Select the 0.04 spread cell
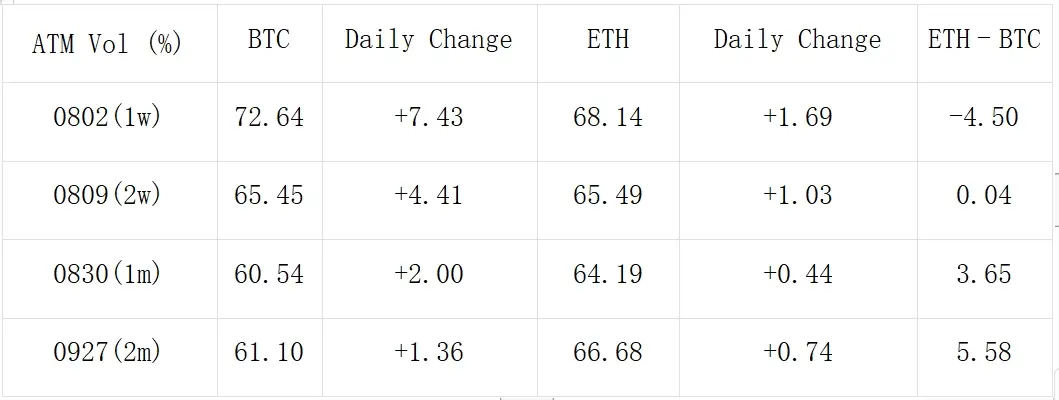The width and height of the screenshot is (1059, 400). point(984,195)
